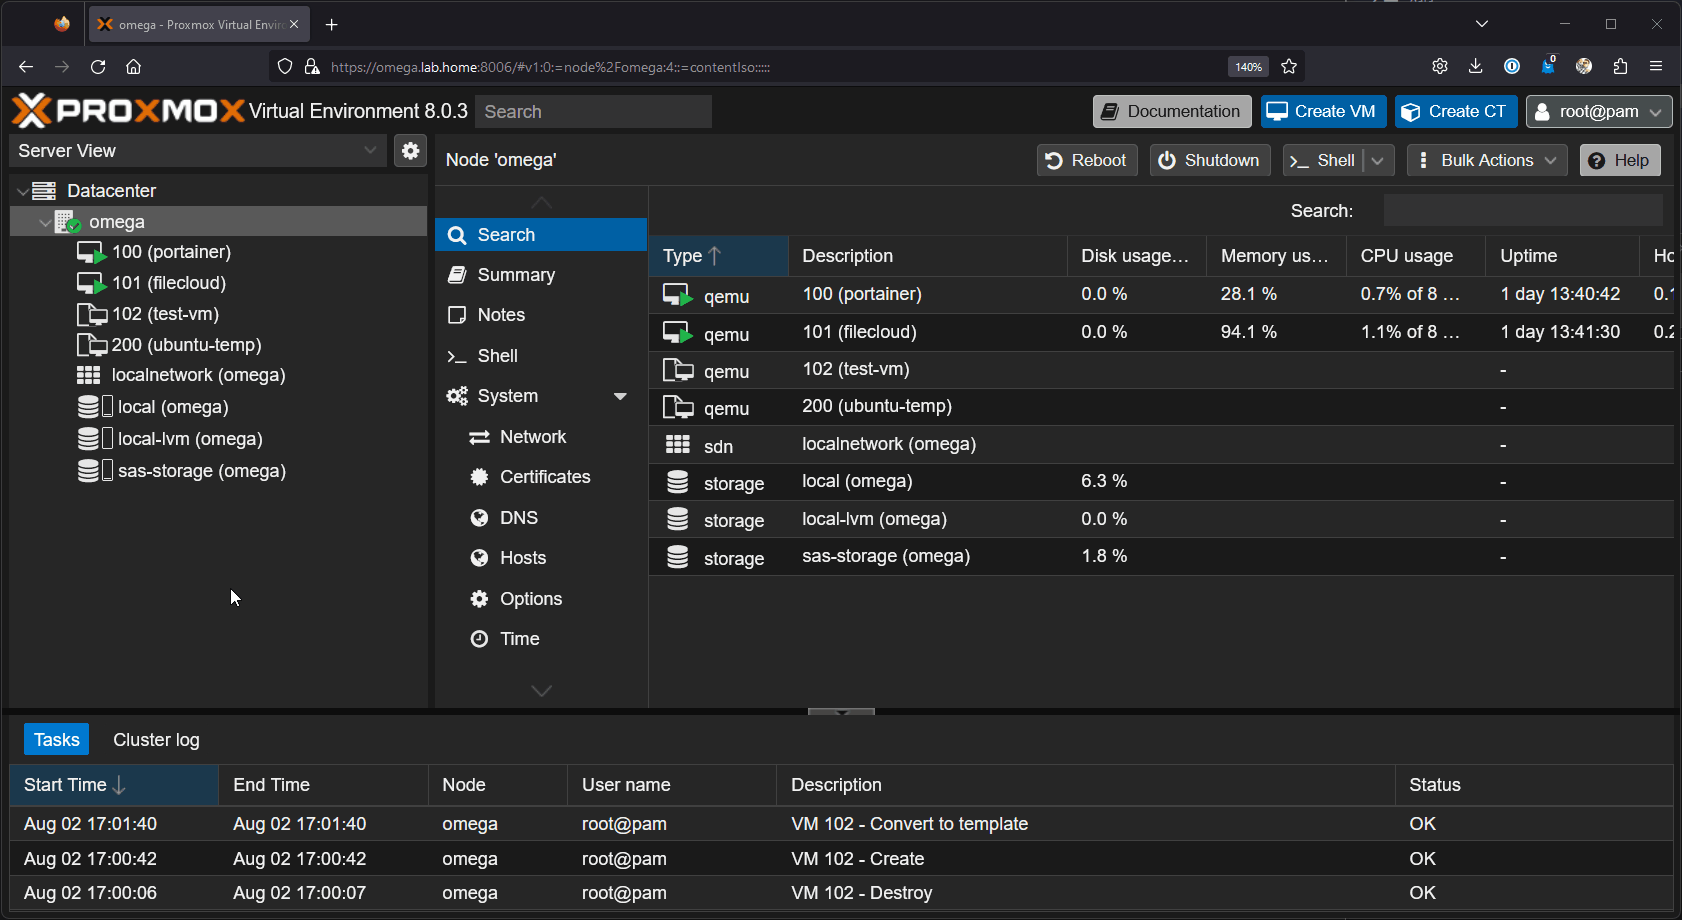
Task: Open the Bulk Actions dropdown
Action: (x=1487, y=160)
